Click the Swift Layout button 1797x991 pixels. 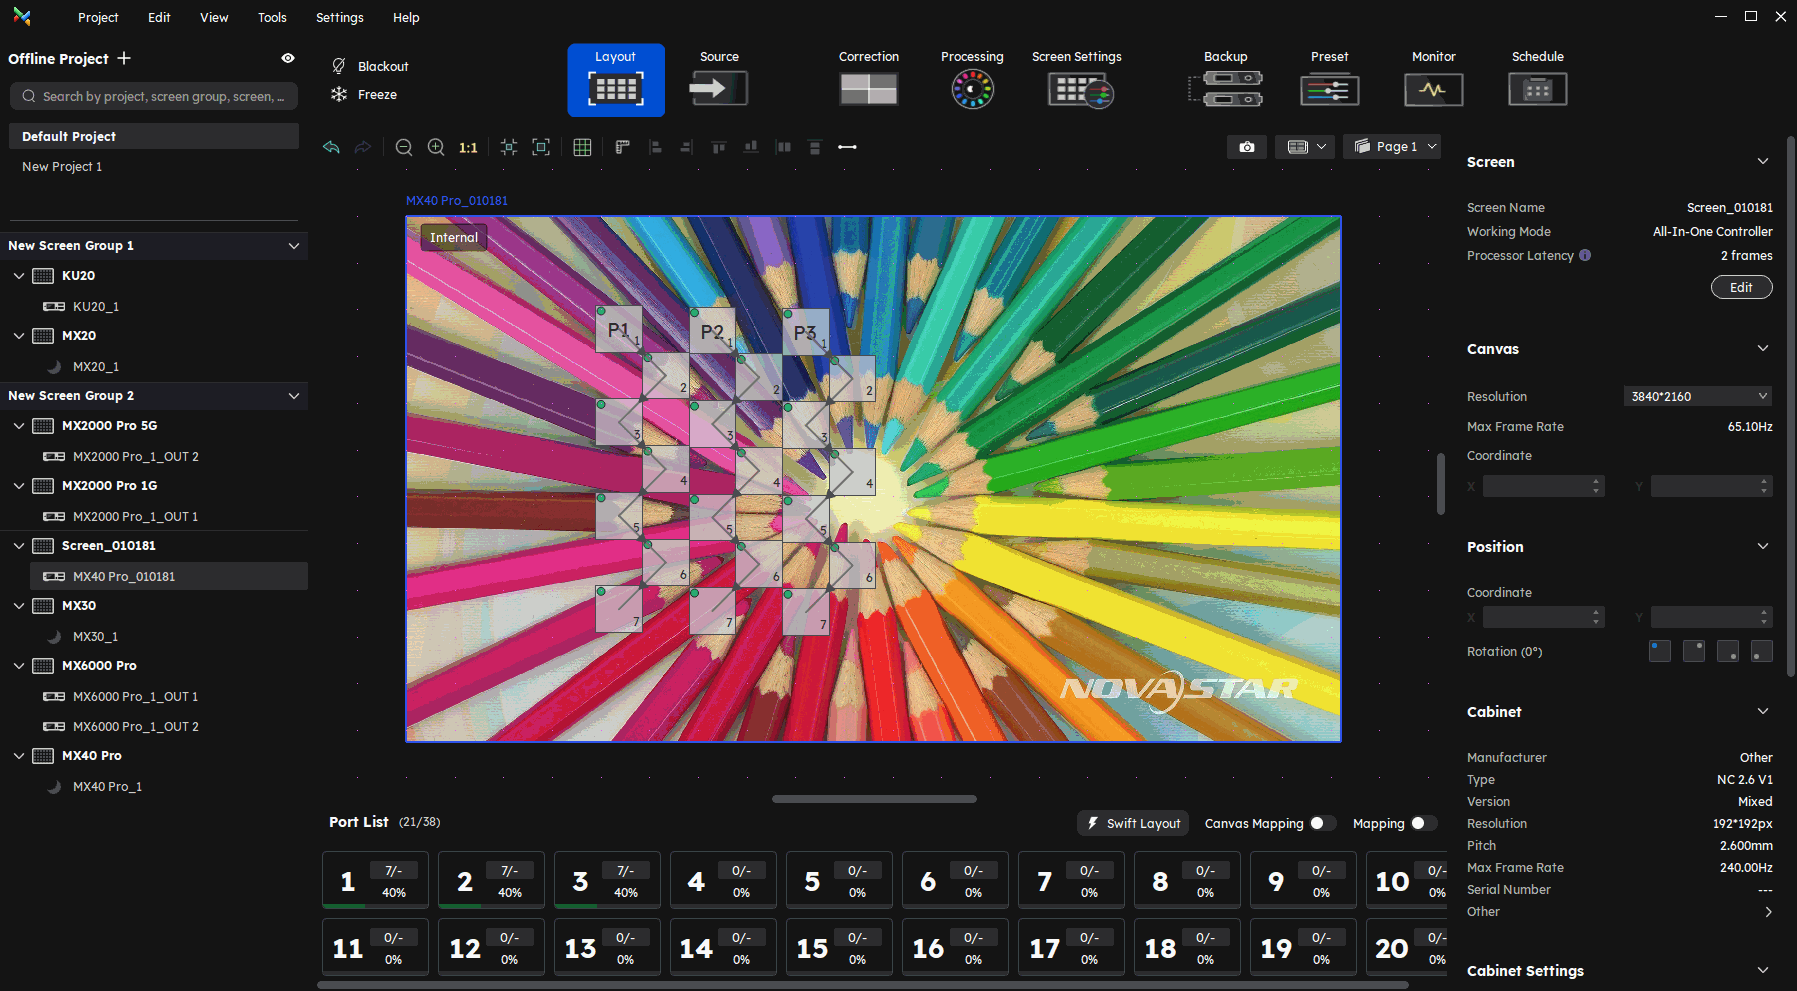(x=1133, y=823)
